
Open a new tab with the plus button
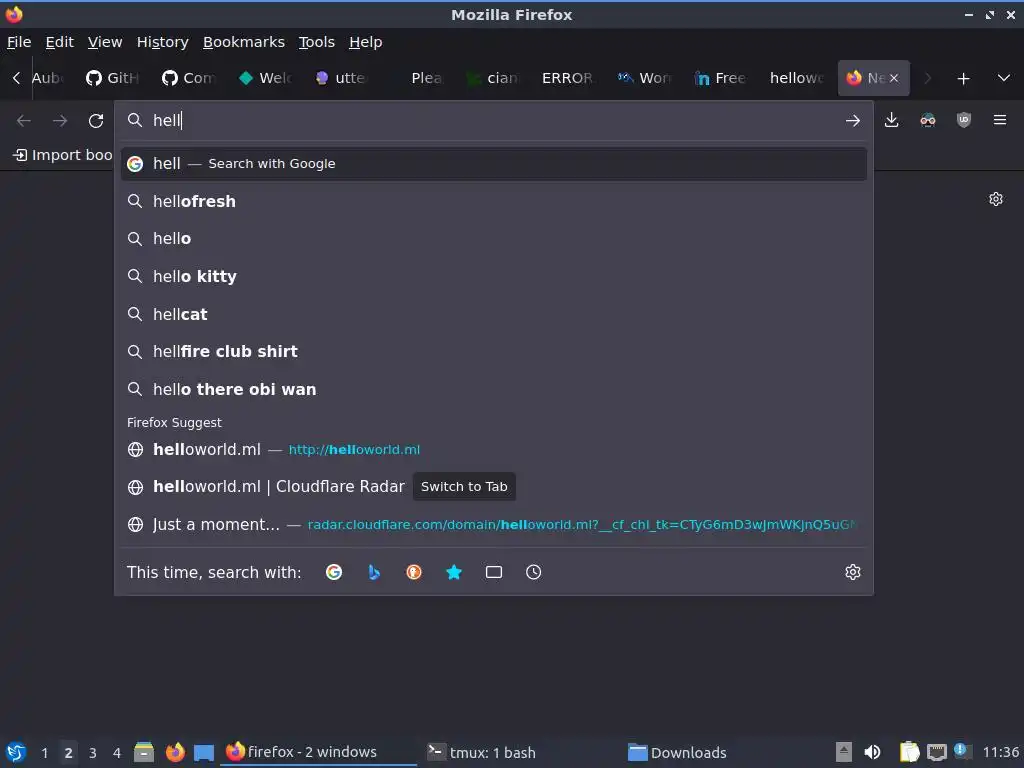(963, 78)
